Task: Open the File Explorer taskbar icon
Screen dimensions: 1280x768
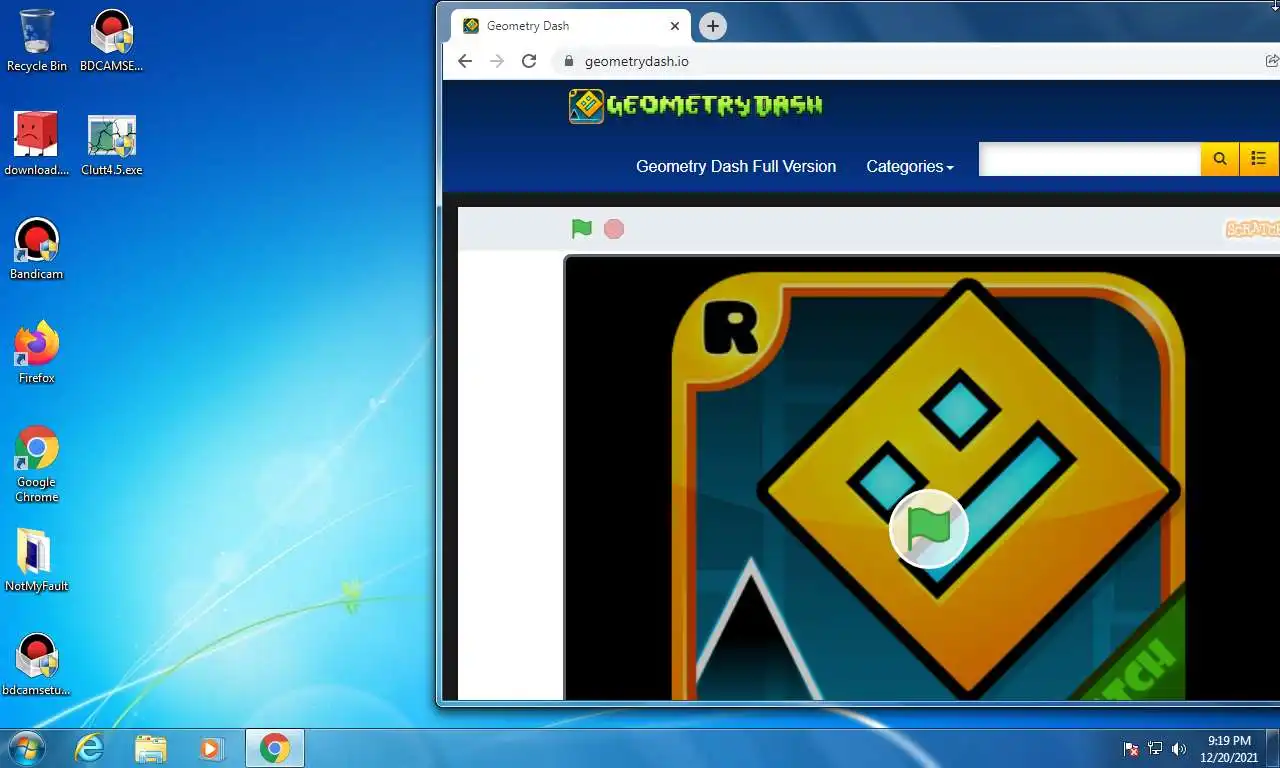Action: 151,748
